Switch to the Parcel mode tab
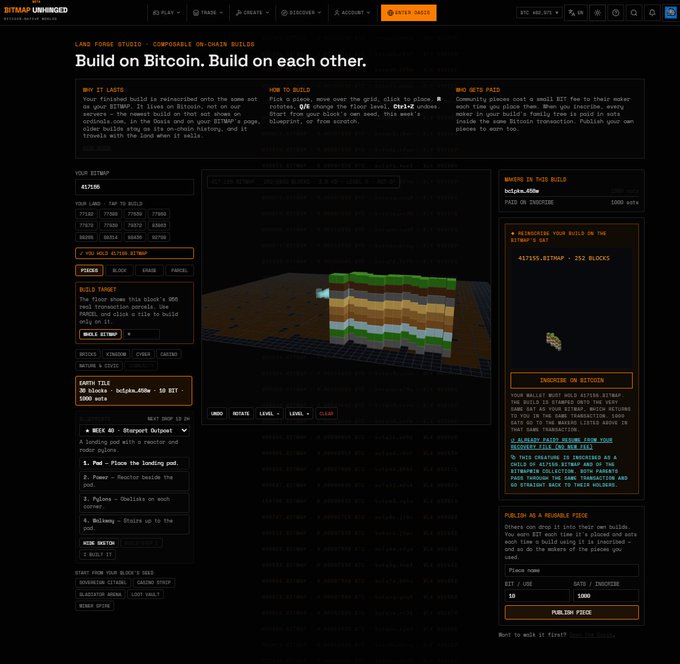Image resolution: width=680 pixels, height=664 pixels. coord(179,270)
